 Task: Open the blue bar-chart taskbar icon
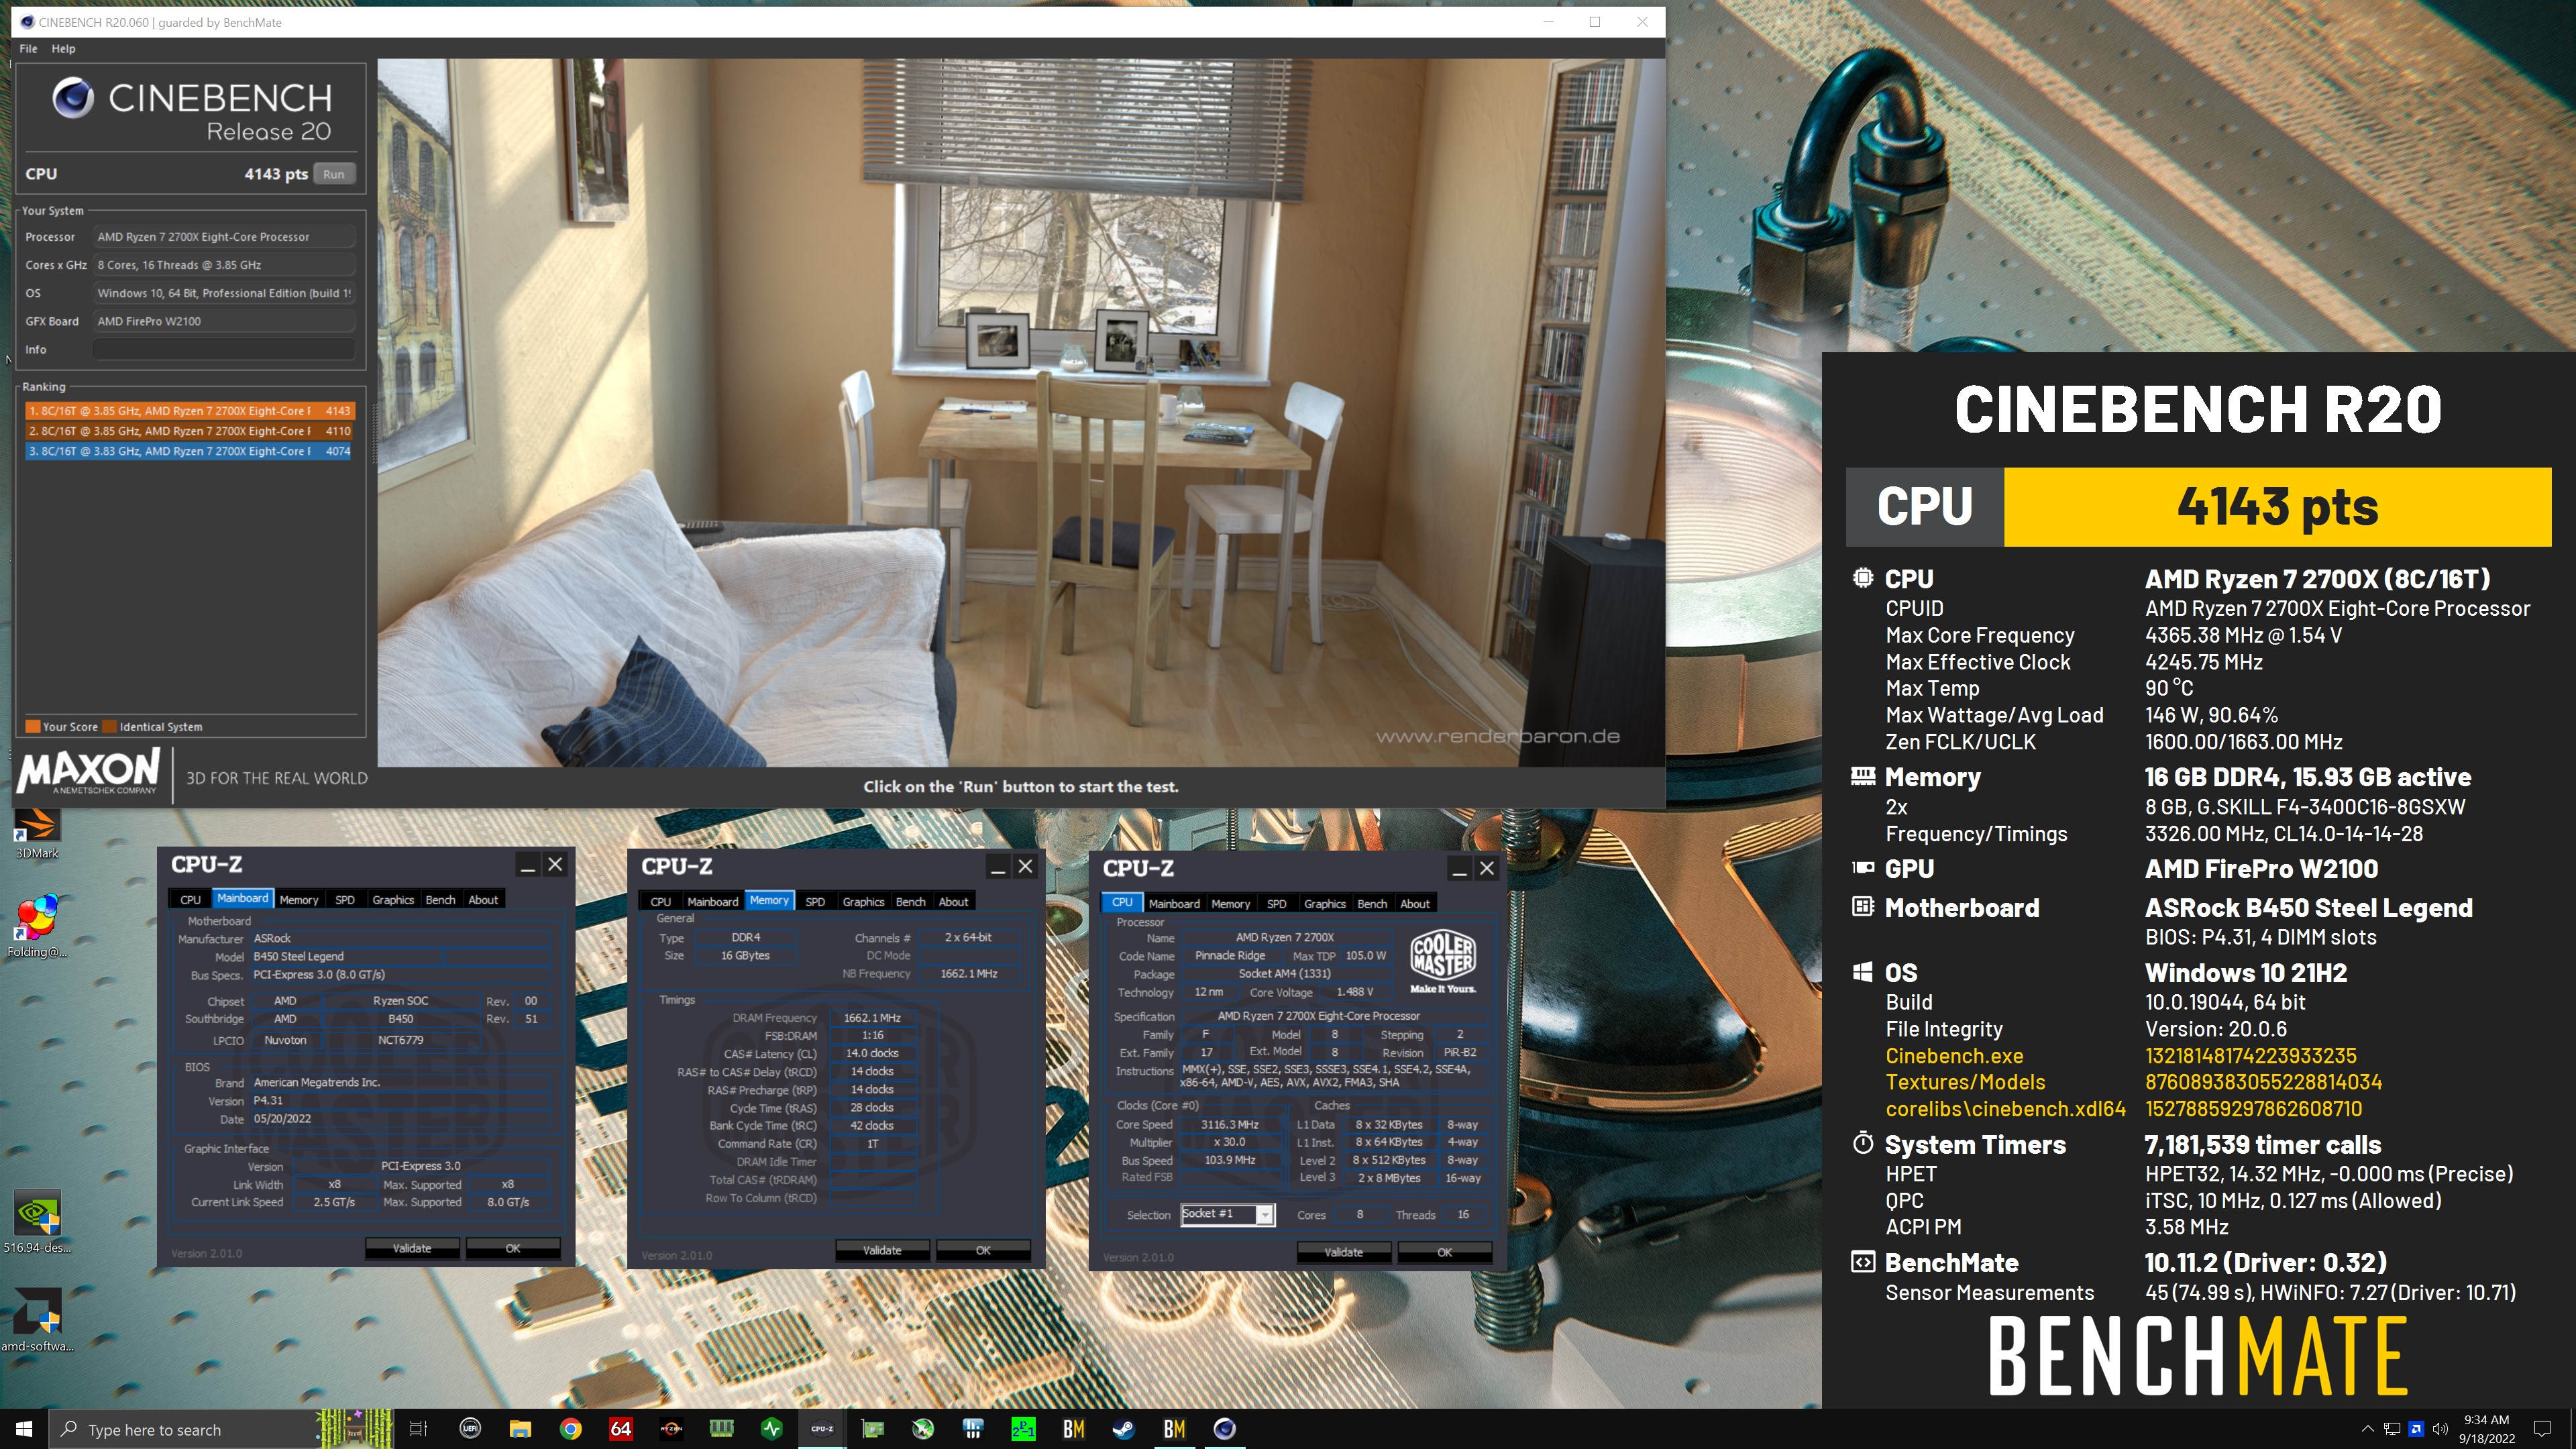pyautogui.click(x=973, y=1429)
